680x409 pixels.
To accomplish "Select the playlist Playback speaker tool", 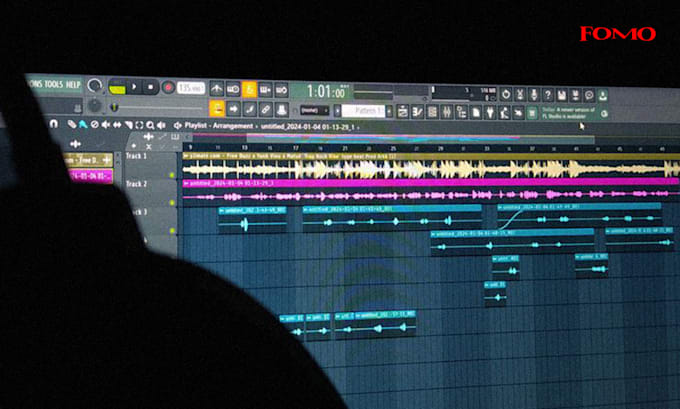I will (161, 126).
